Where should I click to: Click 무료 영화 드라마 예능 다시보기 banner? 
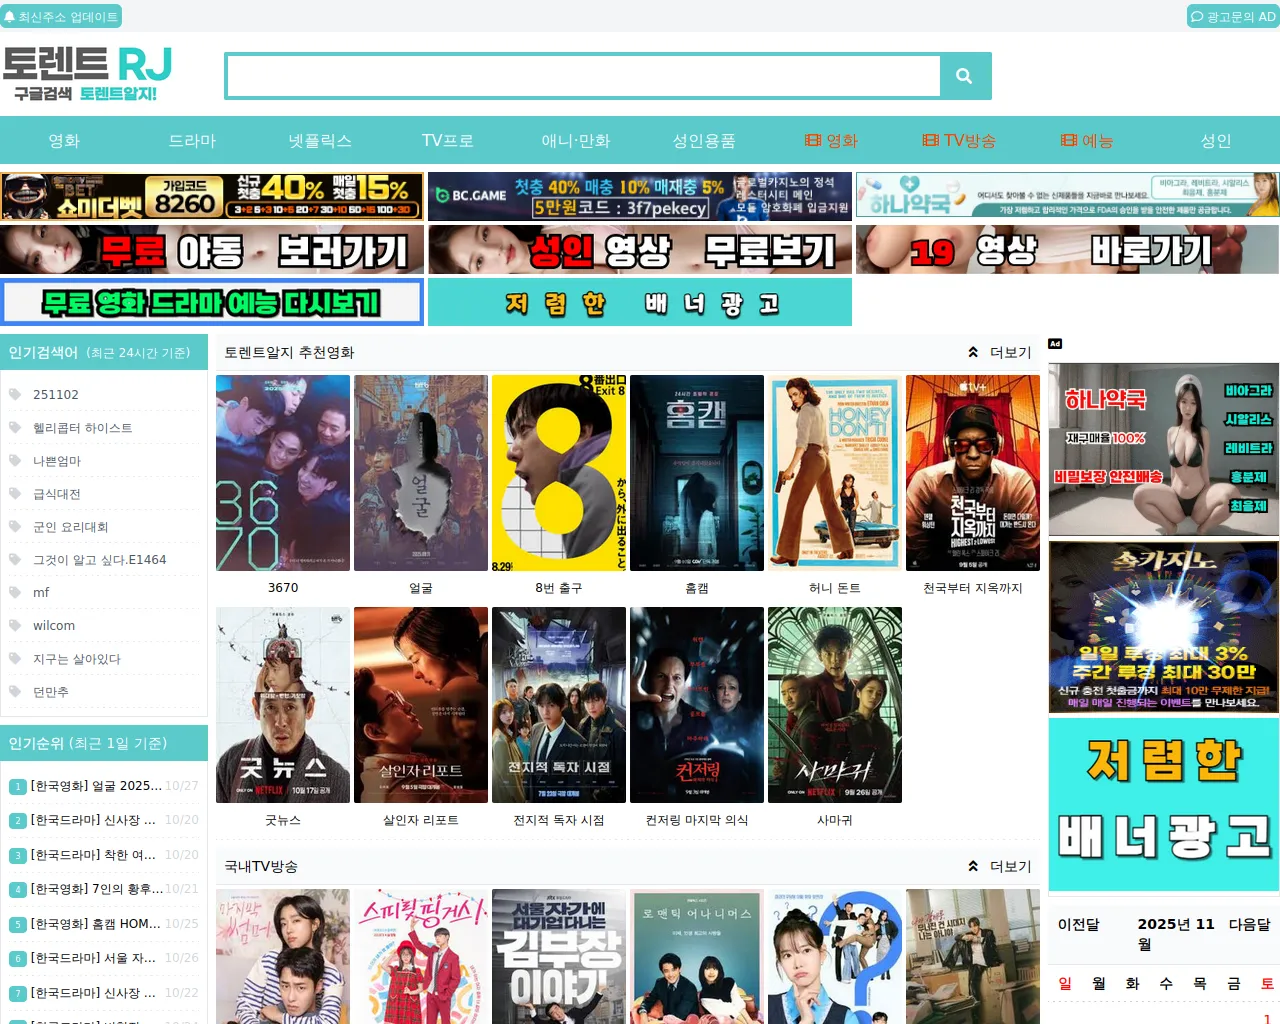coord(212,302)
